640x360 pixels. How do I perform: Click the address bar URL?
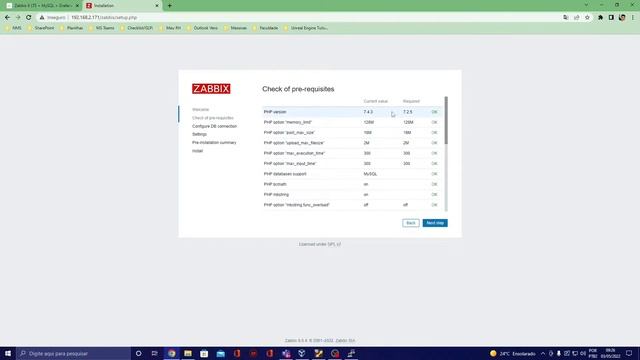click(104, 18)
